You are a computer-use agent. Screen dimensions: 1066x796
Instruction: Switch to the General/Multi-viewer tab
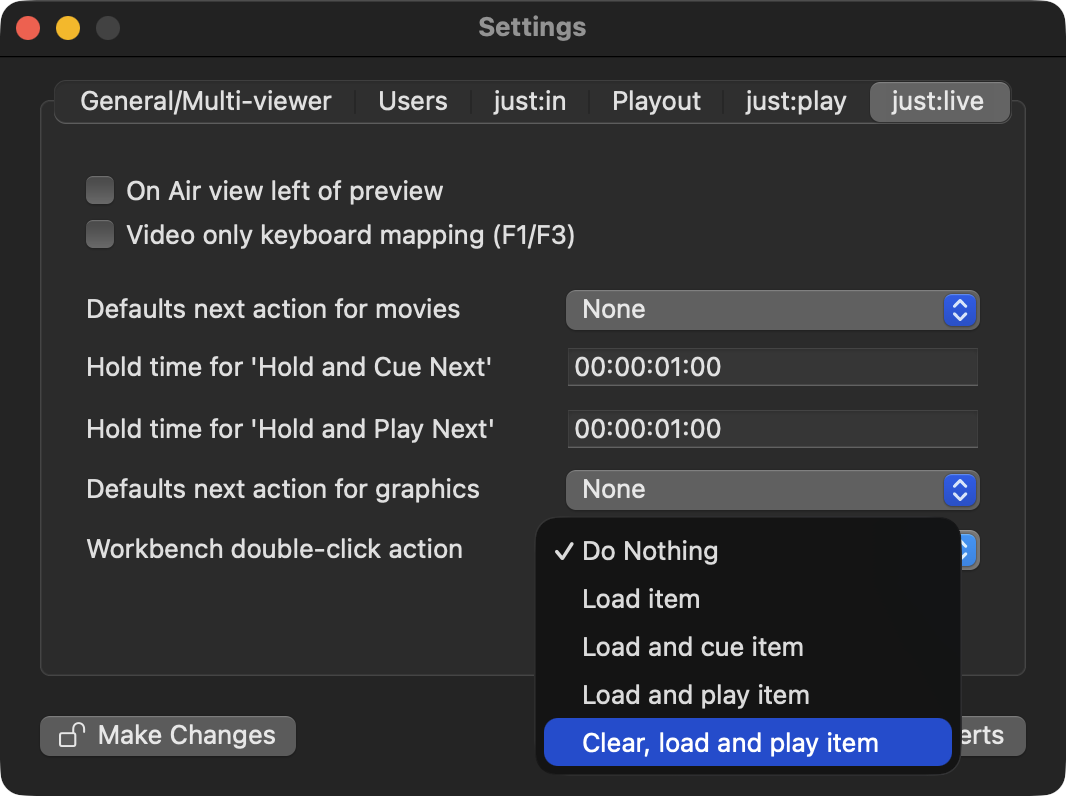point(206,102)
